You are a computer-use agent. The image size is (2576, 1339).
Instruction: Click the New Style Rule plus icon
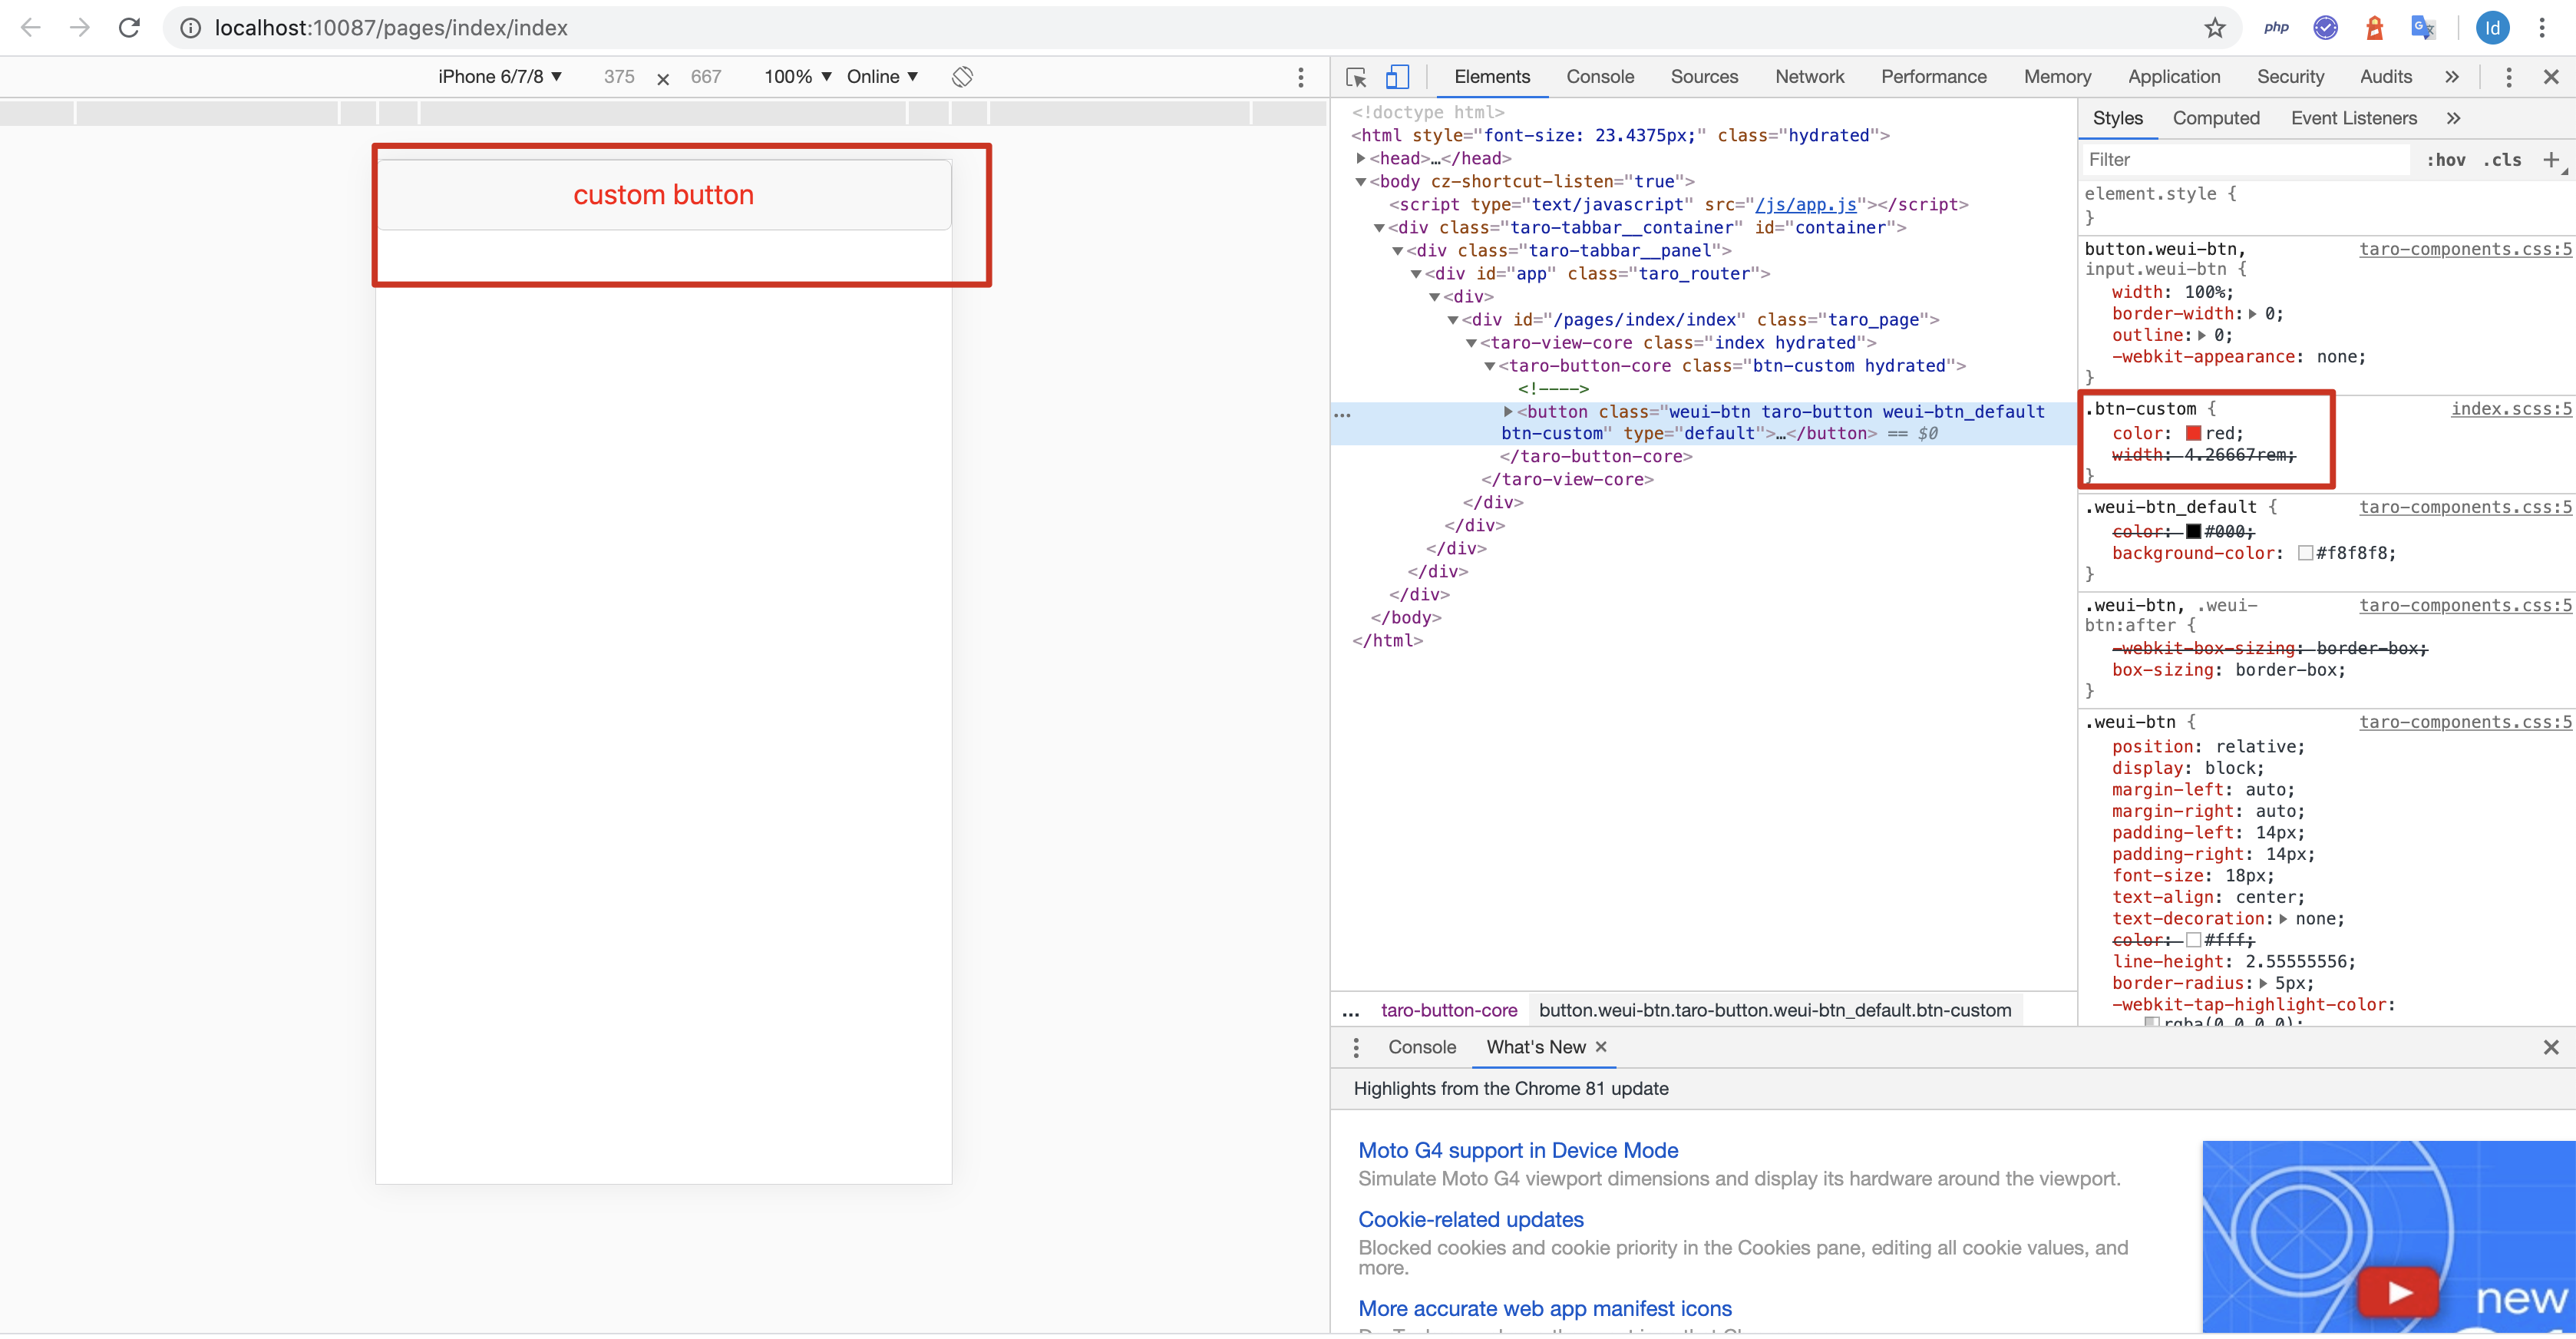(2551, 160)
